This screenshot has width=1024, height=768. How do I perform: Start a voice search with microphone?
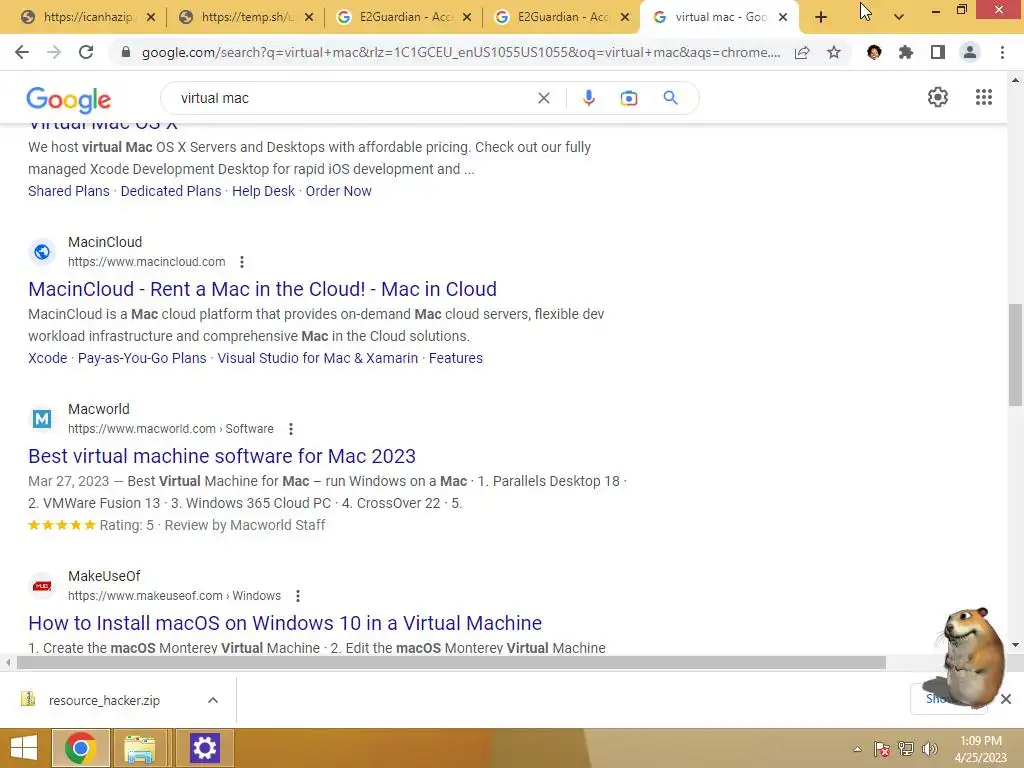[x=588, y=98]
